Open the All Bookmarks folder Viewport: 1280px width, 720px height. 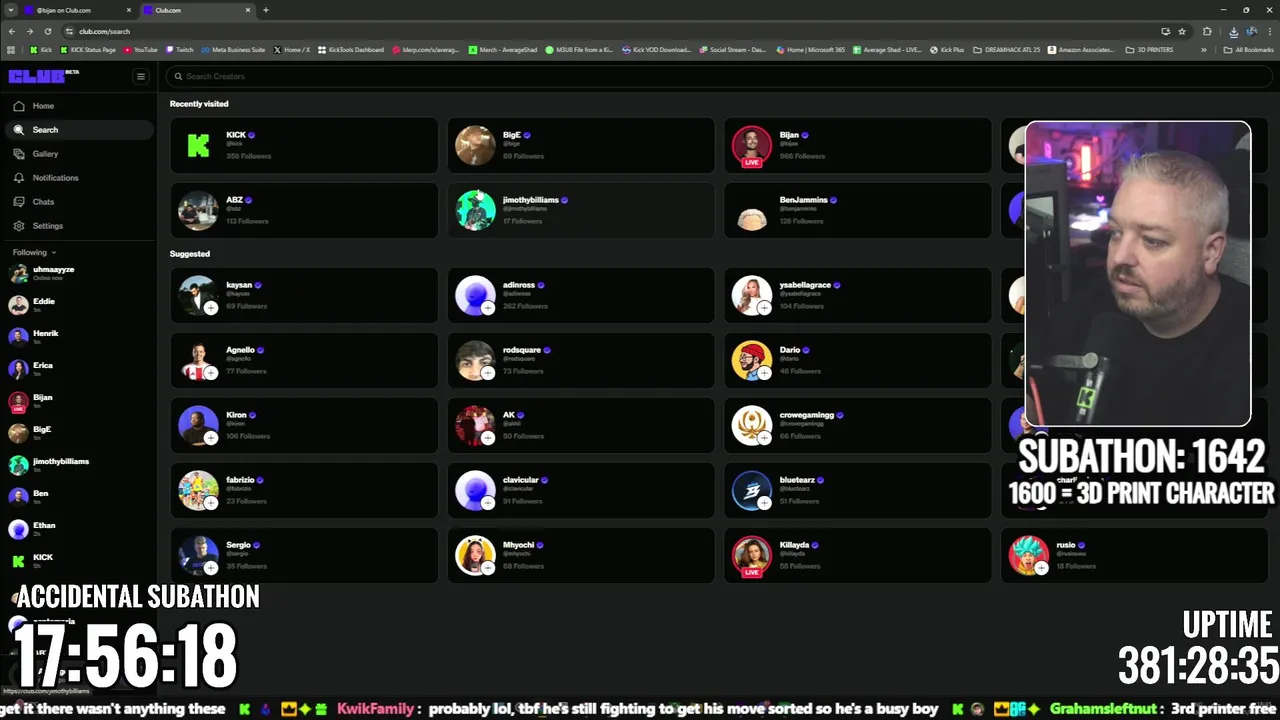tap(1249, 49)
